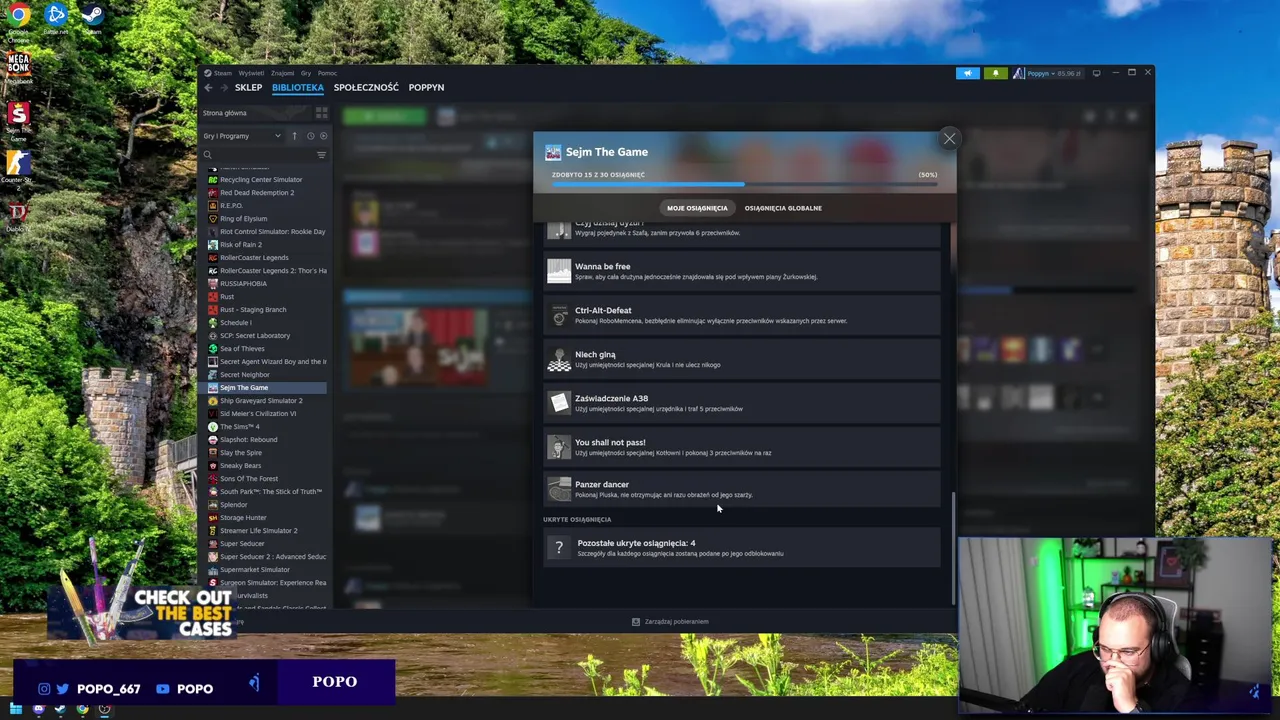
Task: Go back using the navigation arrow
Action: (x=208, y=88)
